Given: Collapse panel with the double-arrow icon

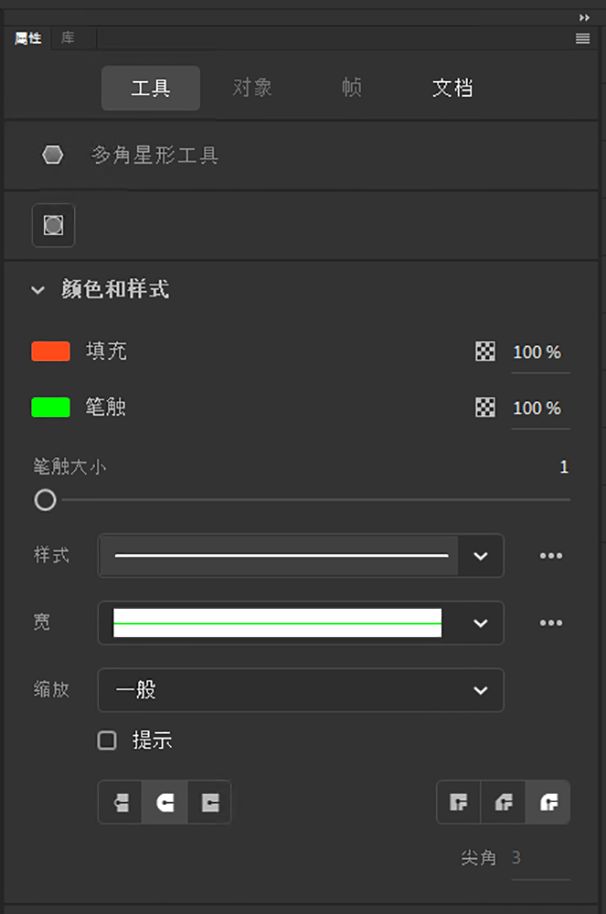Looking at the screenshot, I should point(584,17).
